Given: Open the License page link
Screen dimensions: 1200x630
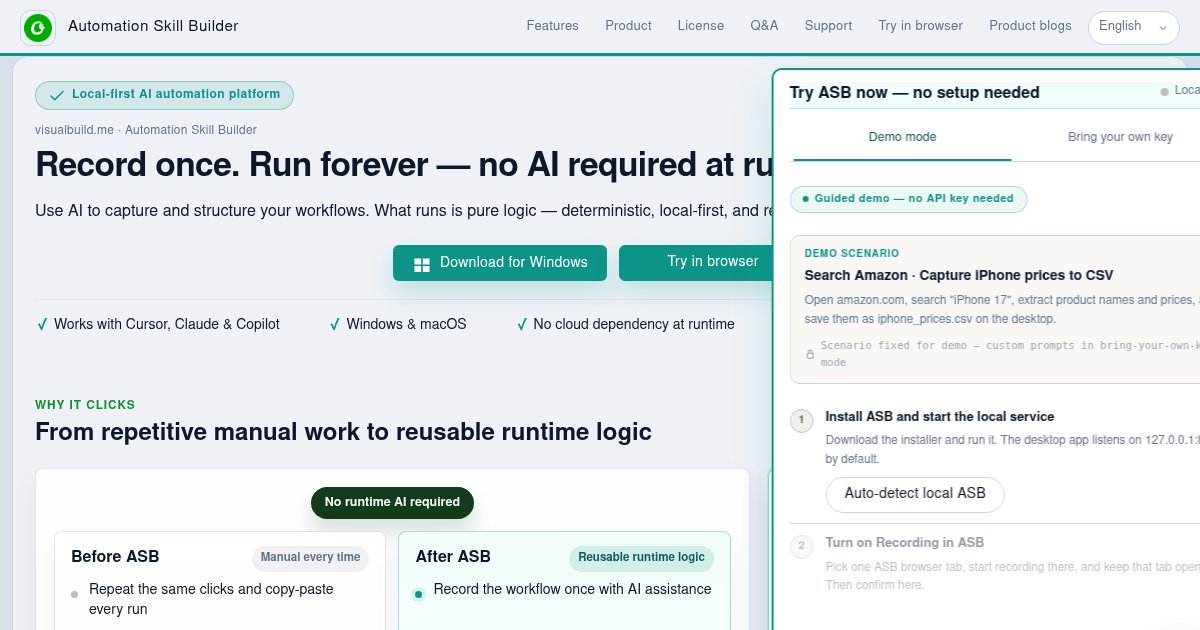Looking at the screenshot, I should click(x=701, y=26).
